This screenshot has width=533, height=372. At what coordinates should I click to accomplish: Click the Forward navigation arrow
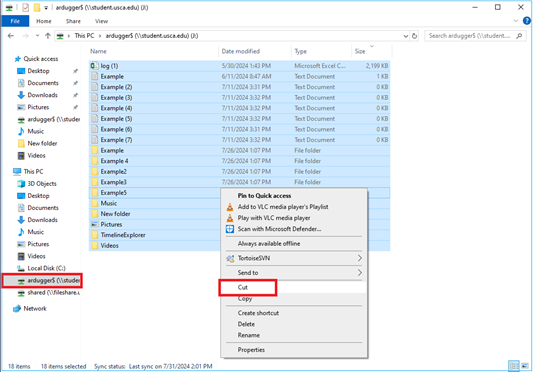(25, 36)
